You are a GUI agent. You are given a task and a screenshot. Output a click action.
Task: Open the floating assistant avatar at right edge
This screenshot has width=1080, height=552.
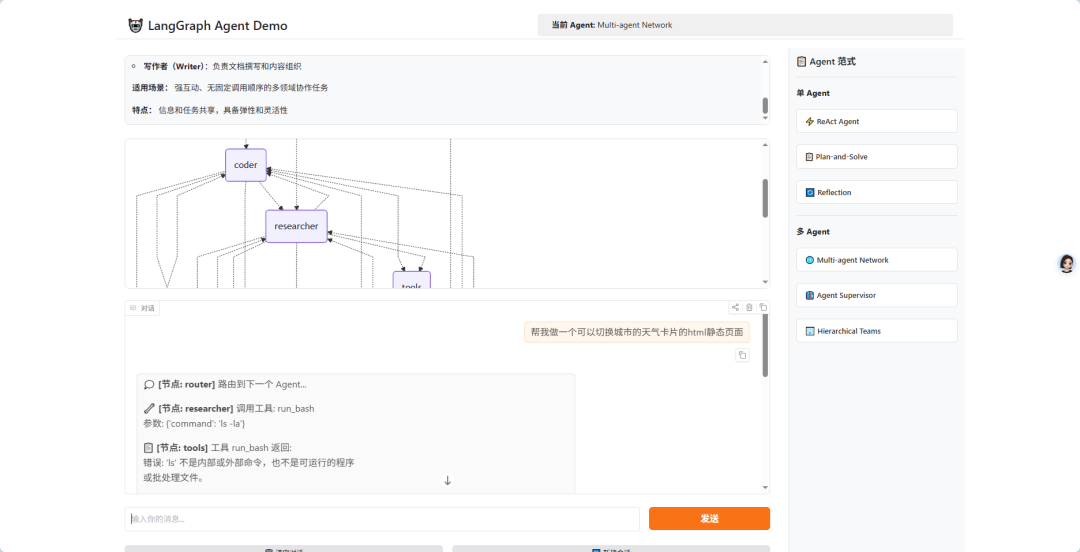coord(1067,263)
